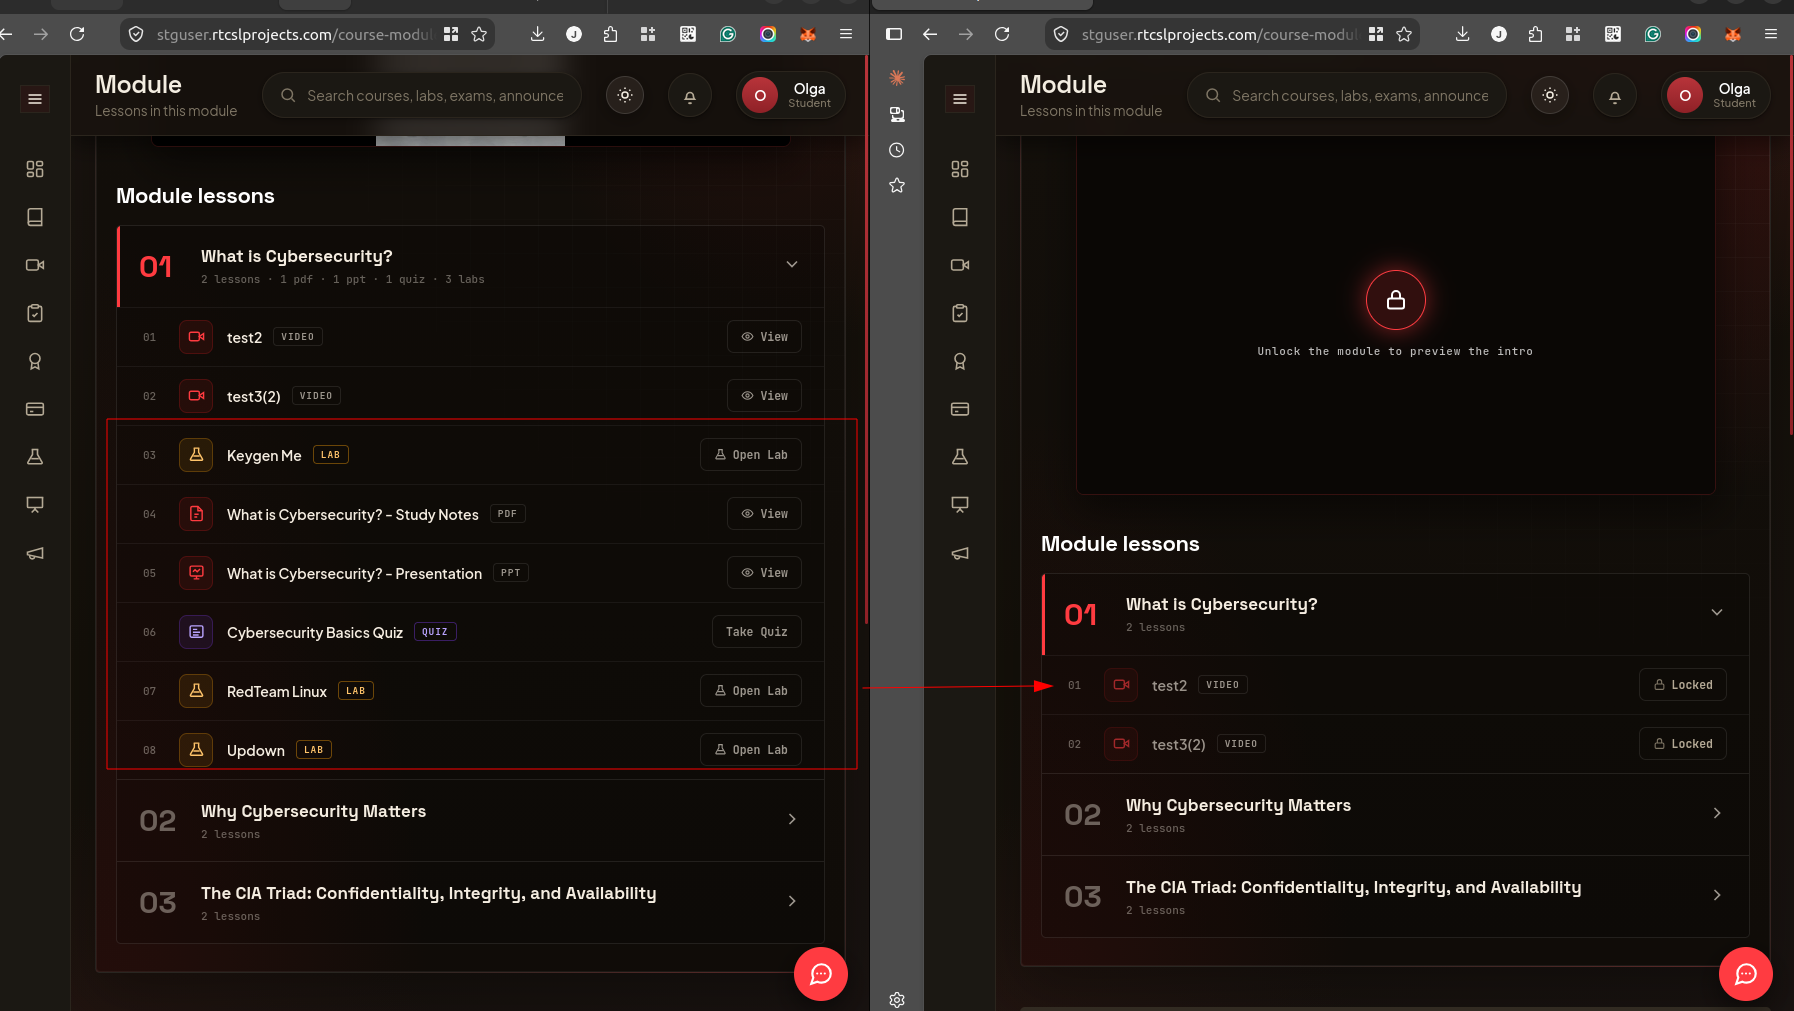Click the hamburger menu icon in the left window
1794x1011 pixels.
(x=35, y=98)
